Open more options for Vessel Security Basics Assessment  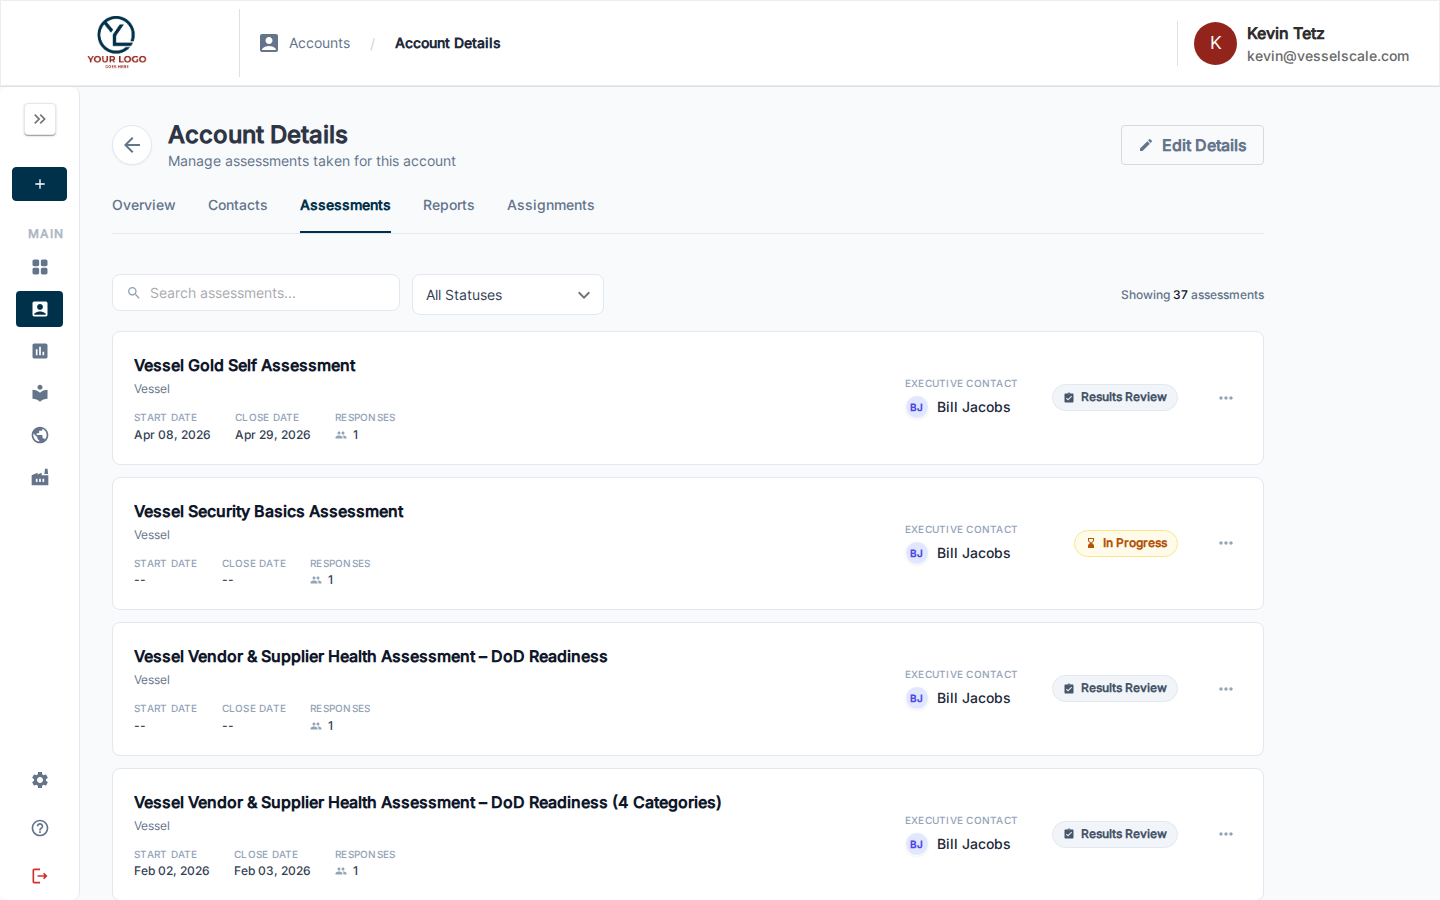coord(1226,543)
